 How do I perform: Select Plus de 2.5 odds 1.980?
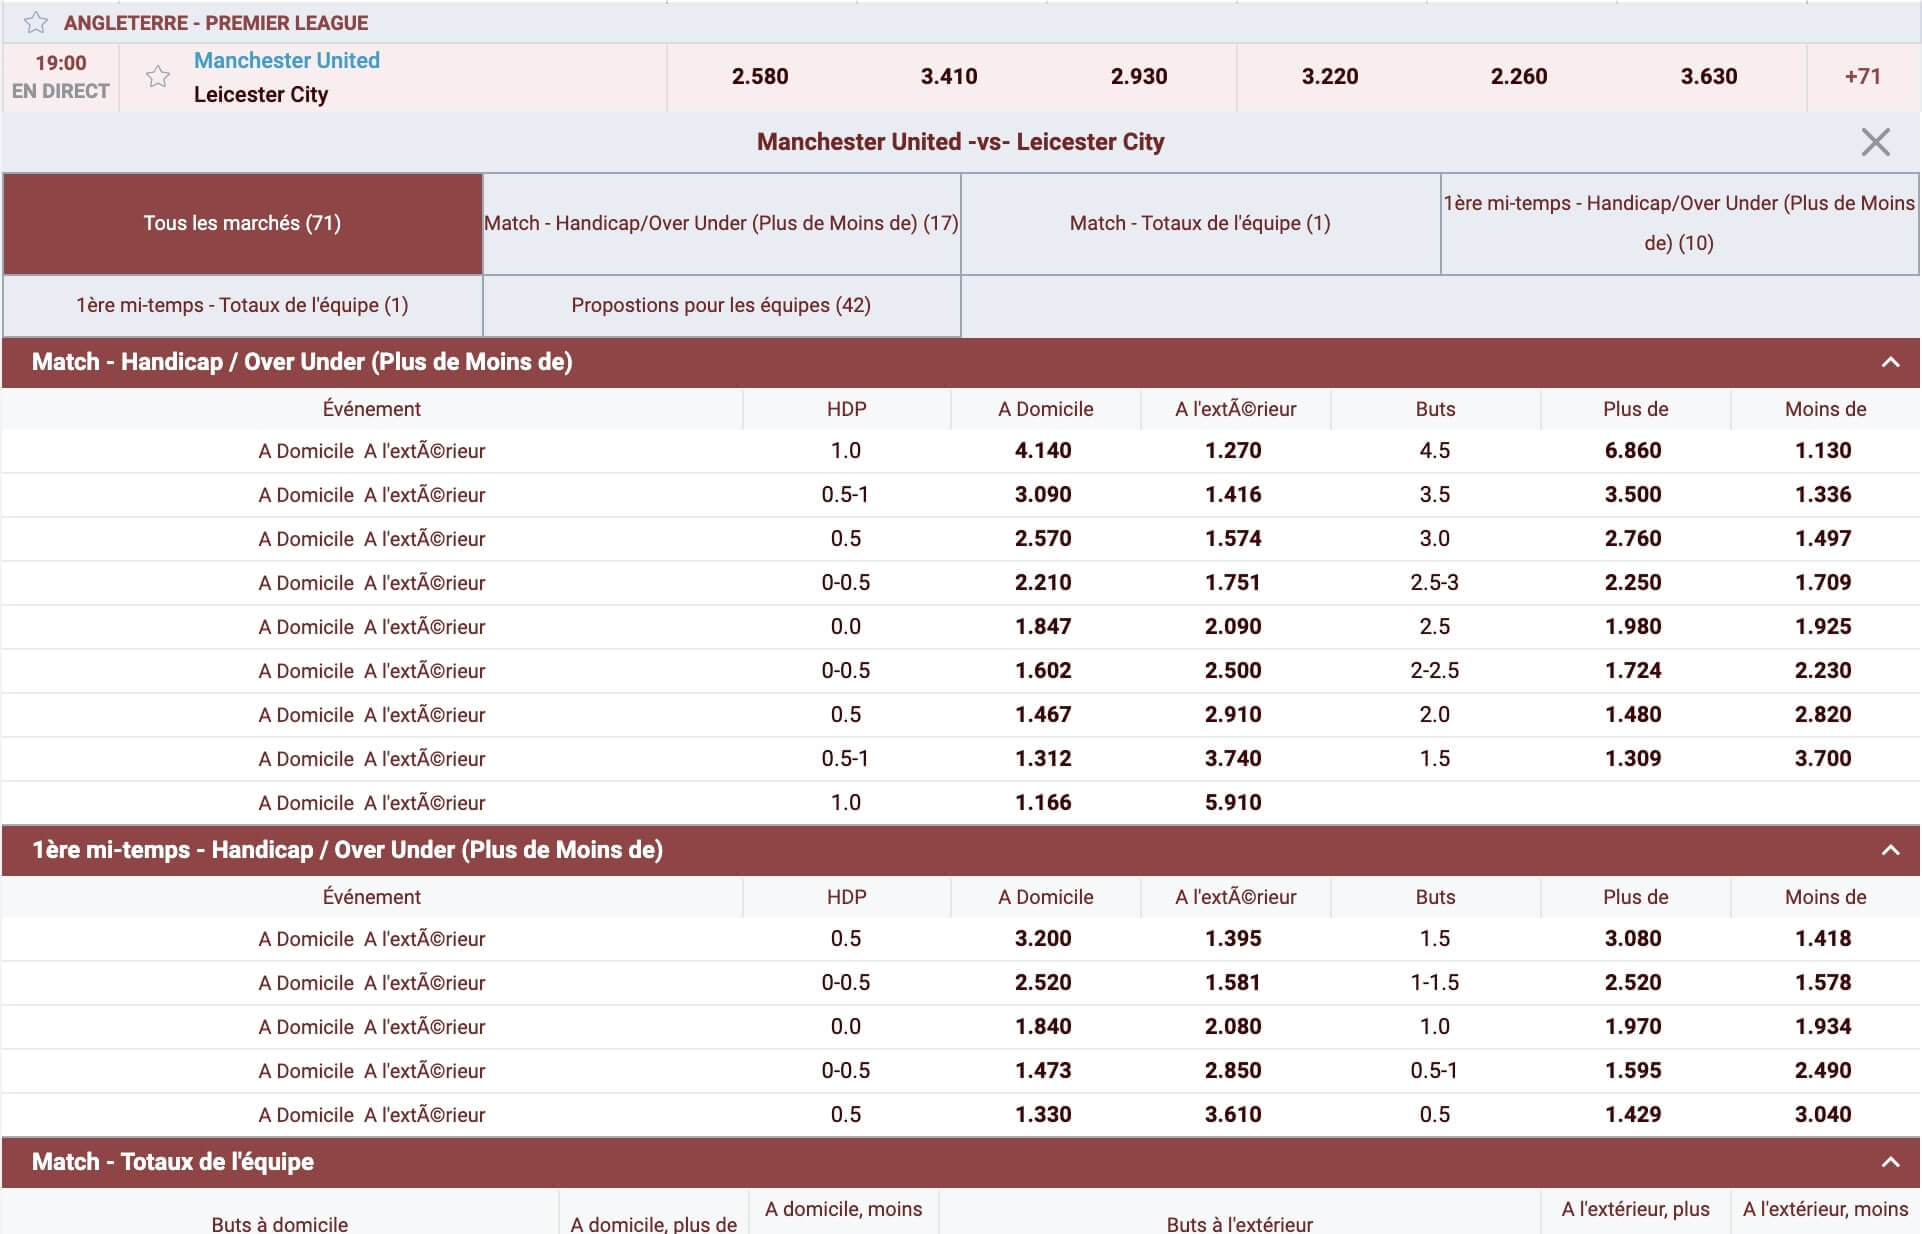tap(1633, 626)
